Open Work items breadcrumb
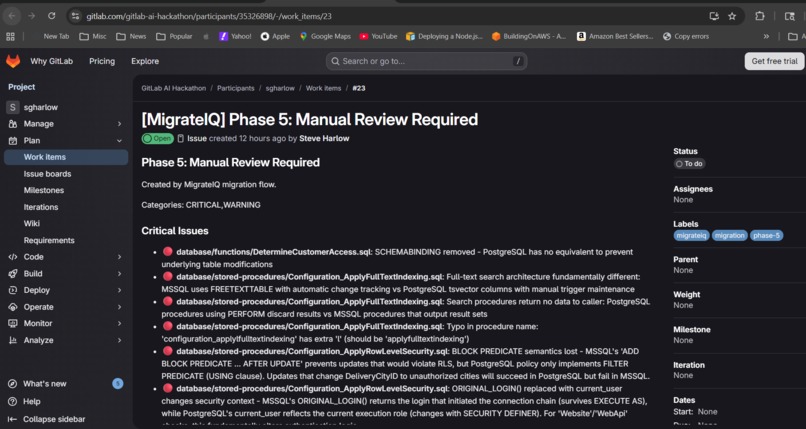This screenshot has width=806, height=429. click(x=323, y=88)
